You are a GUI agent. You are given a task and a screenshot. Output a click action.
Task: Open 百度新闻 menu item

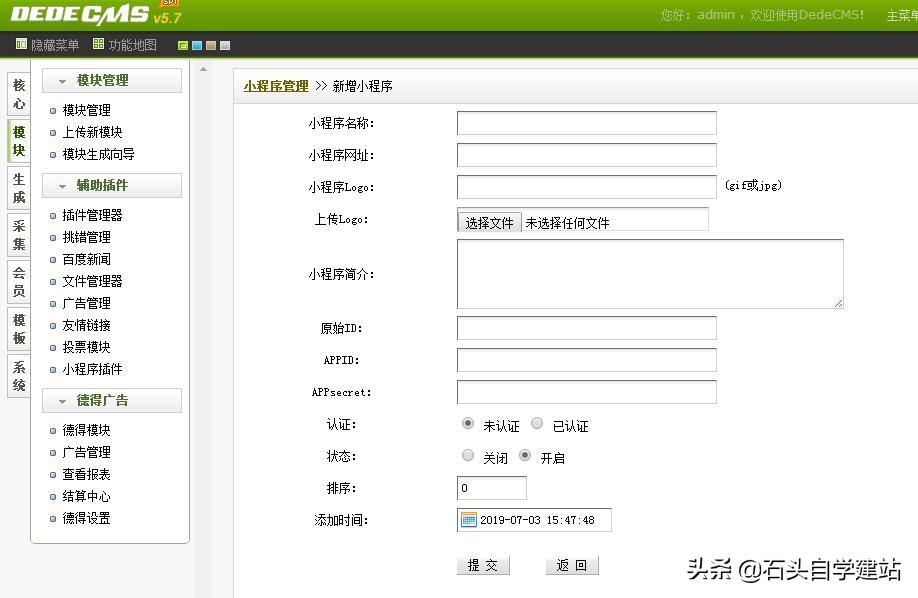click(86, 259)
